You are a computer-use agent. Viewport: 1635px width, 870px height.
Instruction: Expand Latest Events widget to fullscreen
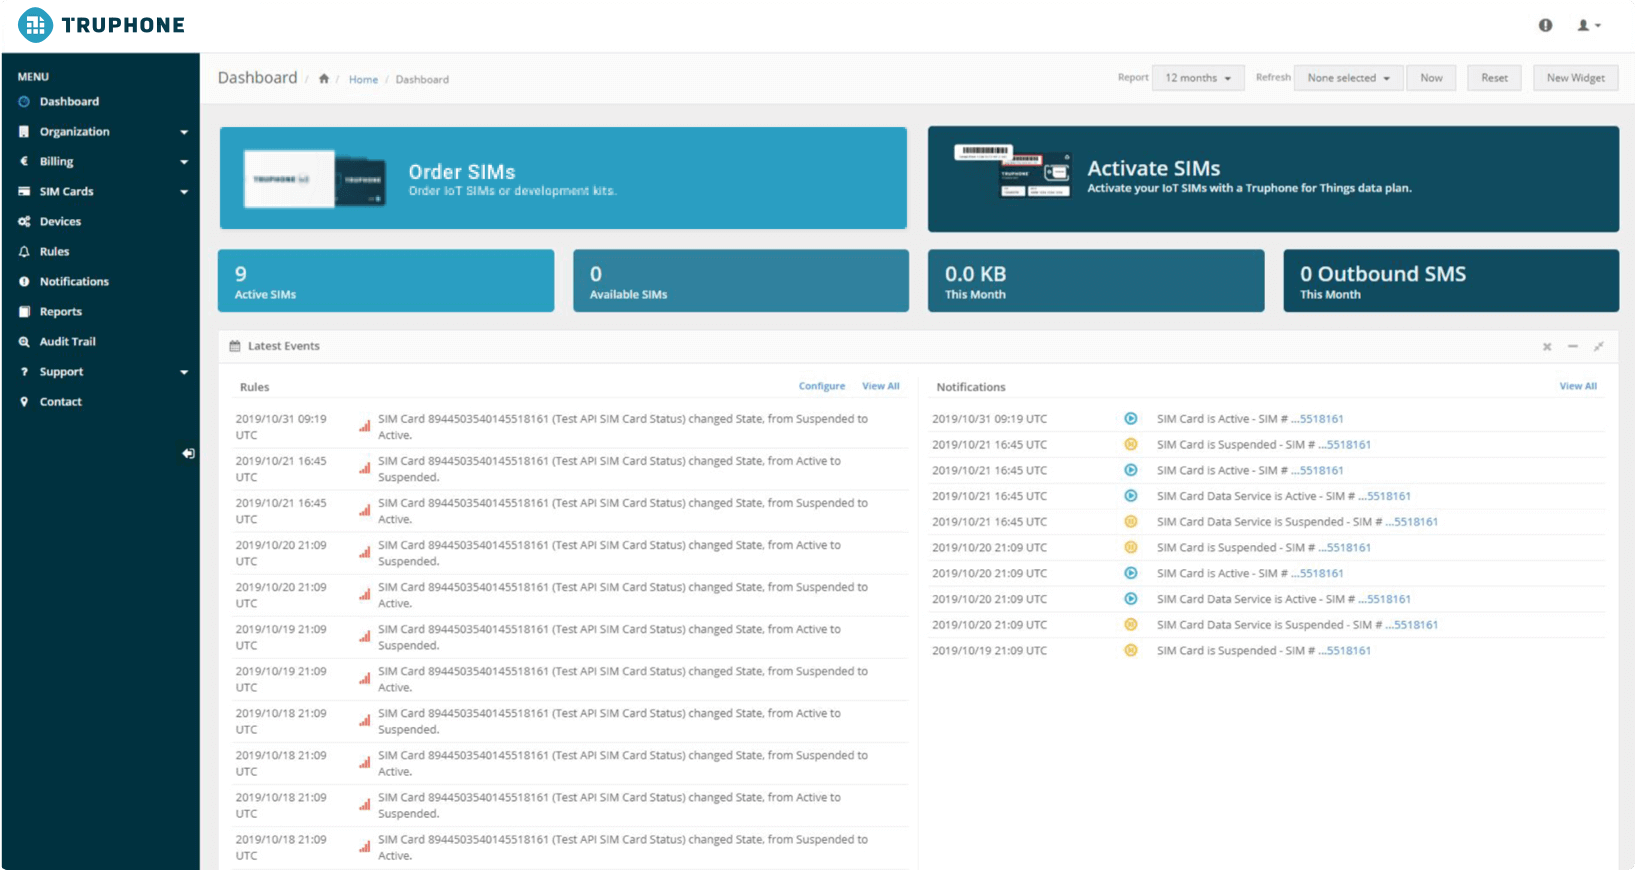click(x=1598, y=347)
